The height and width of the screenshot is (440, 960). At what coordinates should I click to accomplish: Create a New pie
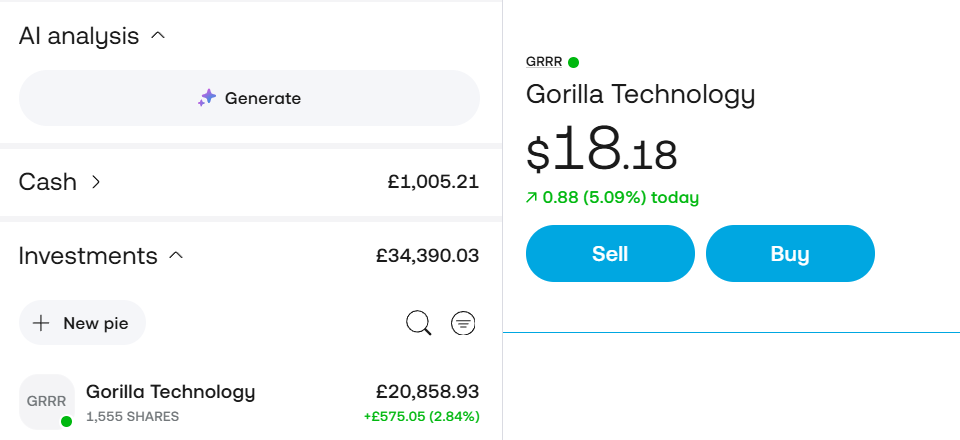point(82,323)
